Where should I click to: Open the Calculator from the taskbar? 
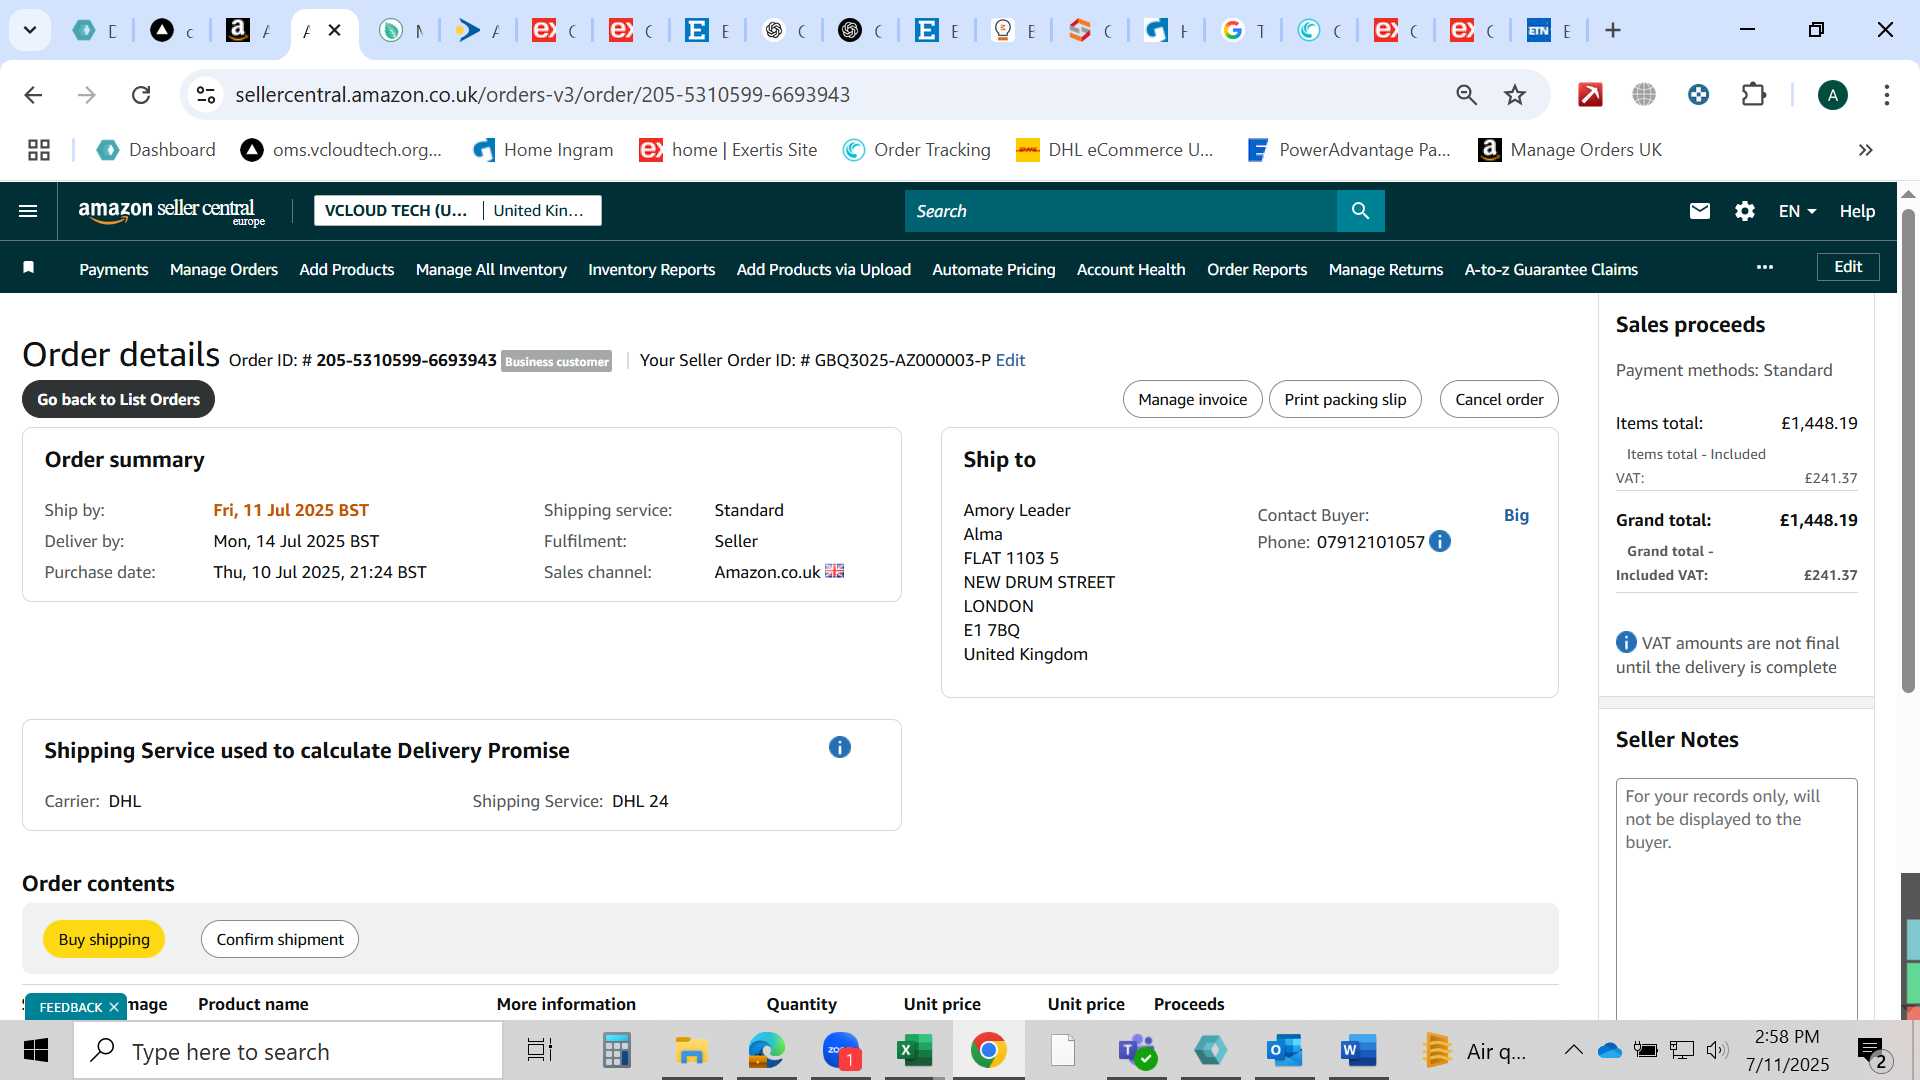(616, 1051)
